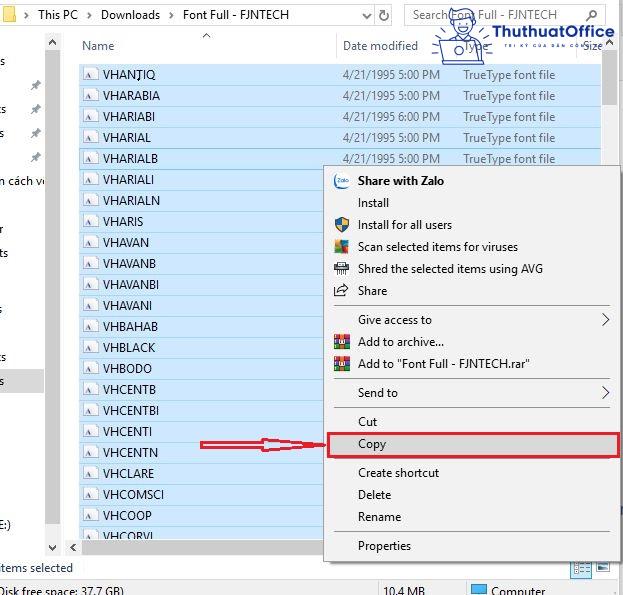Click Font Full - FJNTECH breadcrumb
The height and width of the screenshot is (595, 623).
[x=236, y=15]
